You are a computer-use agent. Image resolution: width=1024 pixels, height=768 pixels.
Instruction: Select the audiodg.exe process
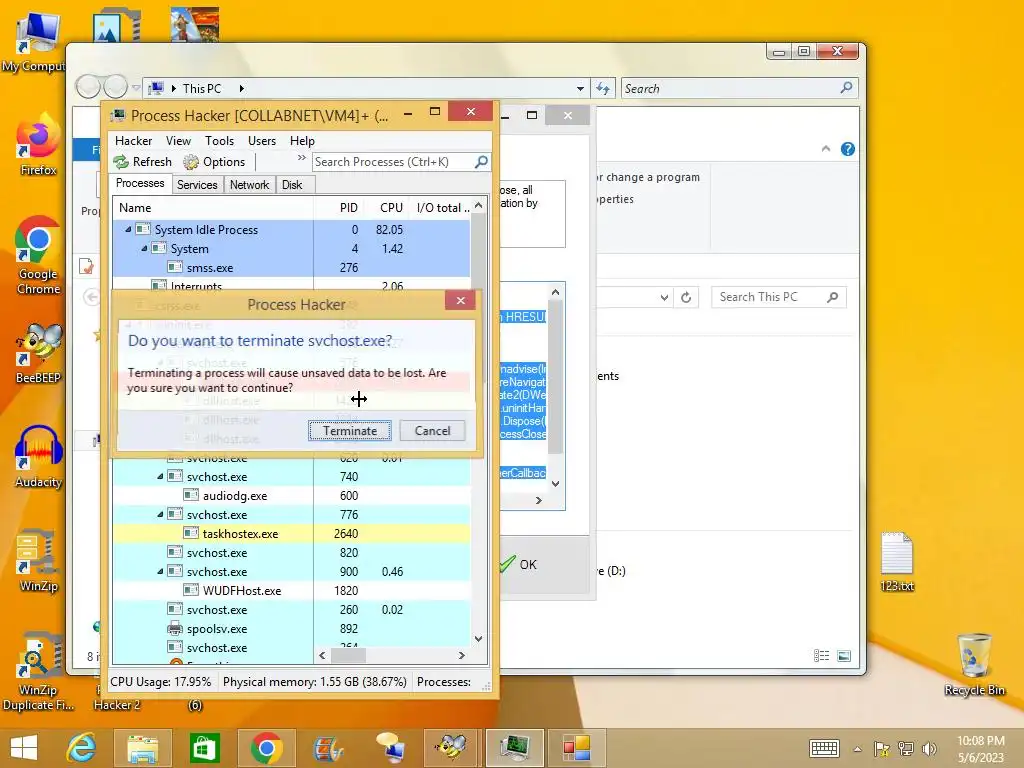point(291,495)
